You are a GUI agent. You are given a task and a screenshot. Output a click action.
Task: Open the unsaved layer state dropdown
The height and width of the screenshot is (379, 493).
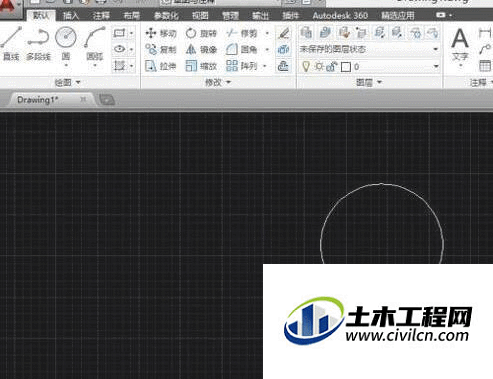tap(369, 49)
